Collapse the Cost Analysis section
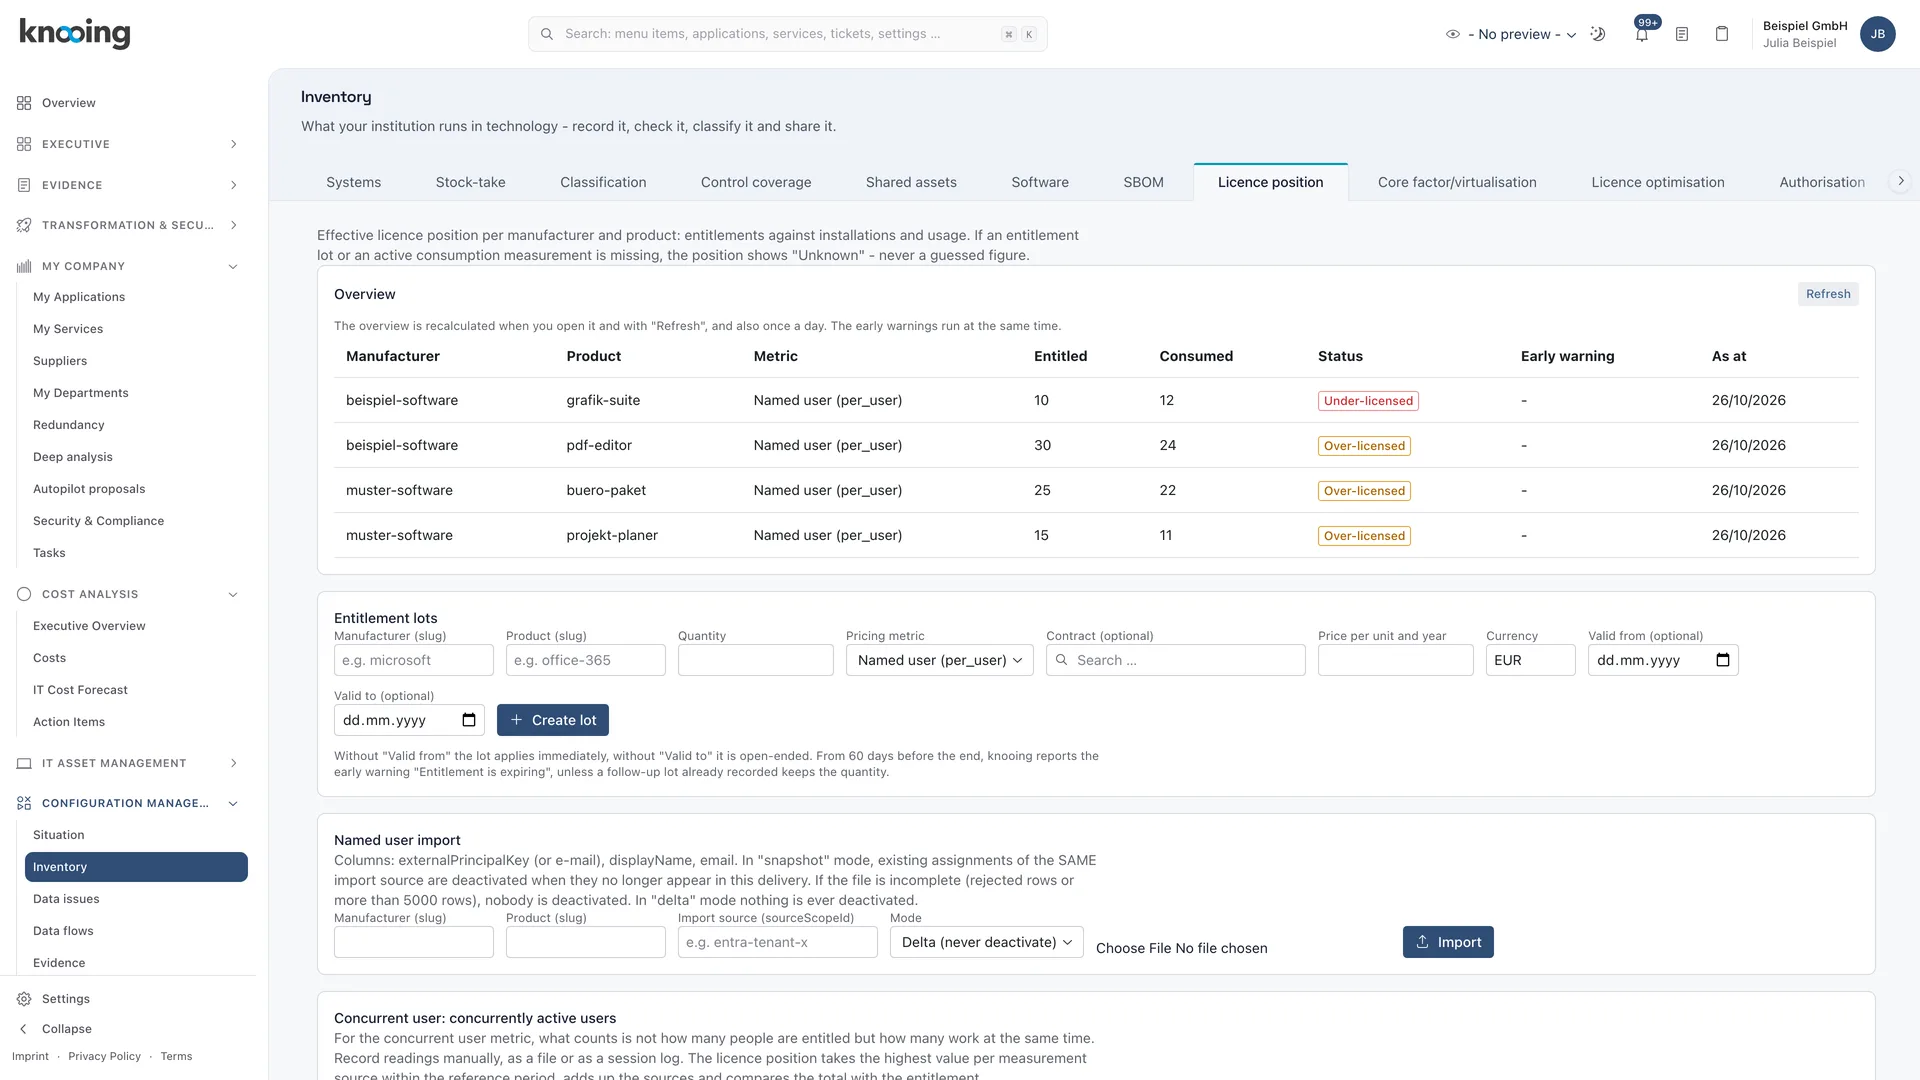The height and width of the screenshot is (1080, 1920). [233, 594]
